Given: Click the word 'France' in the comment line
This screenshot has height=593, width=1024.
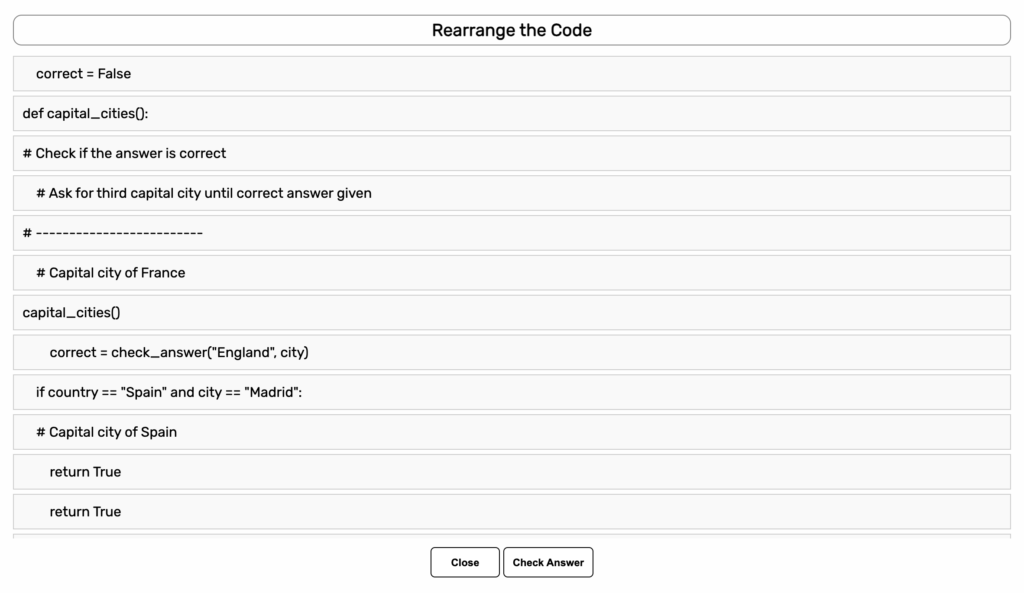Looking at the screenshot, I should (x=163, y=273).
